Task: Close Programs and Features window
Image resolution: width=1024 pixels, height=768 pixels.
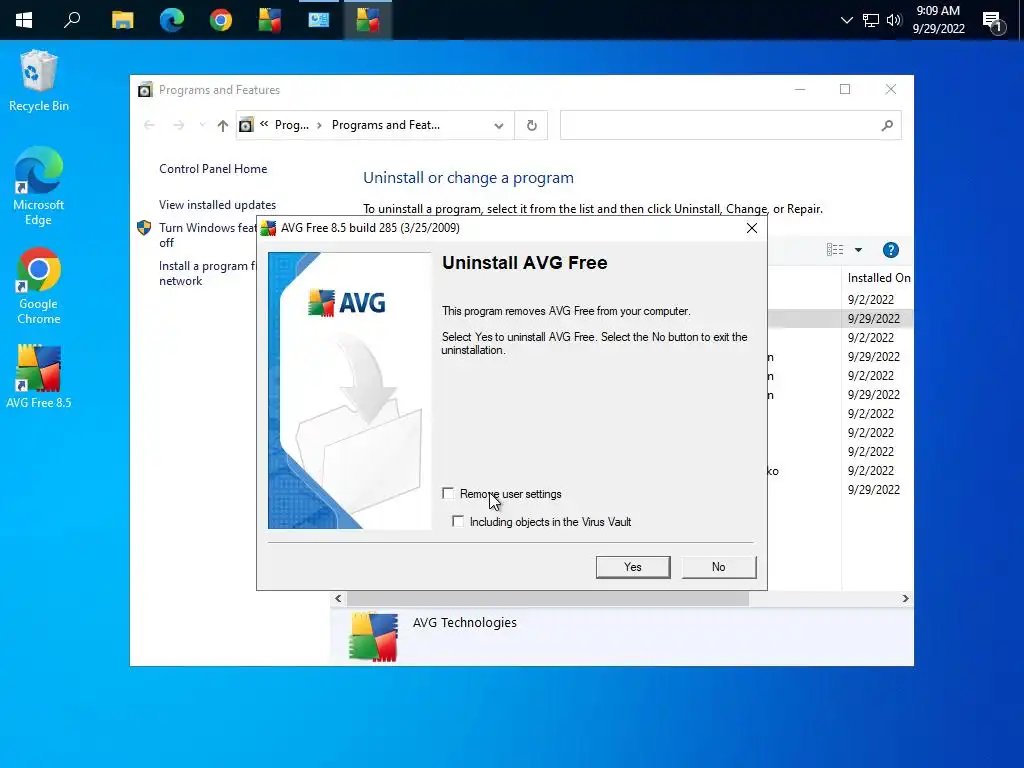Action: click(890, 89)
